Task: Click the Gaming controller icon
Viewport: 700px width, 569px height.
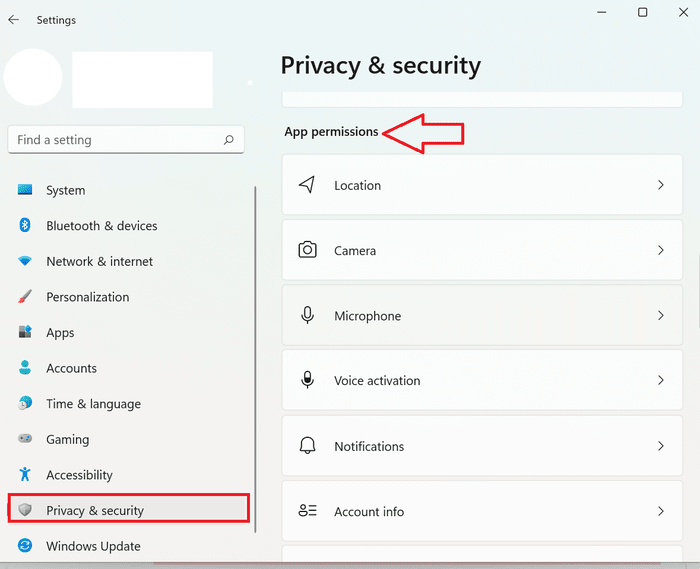Action: (x=25, y=439)
